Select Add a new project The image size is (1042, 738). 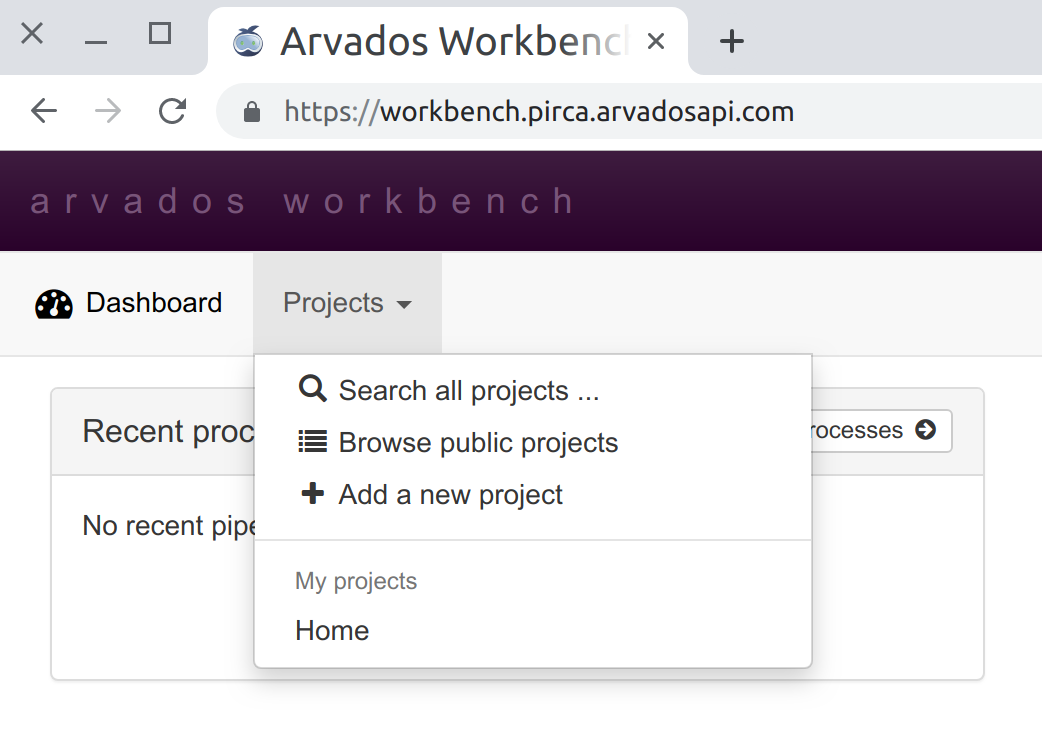(450, 495)
